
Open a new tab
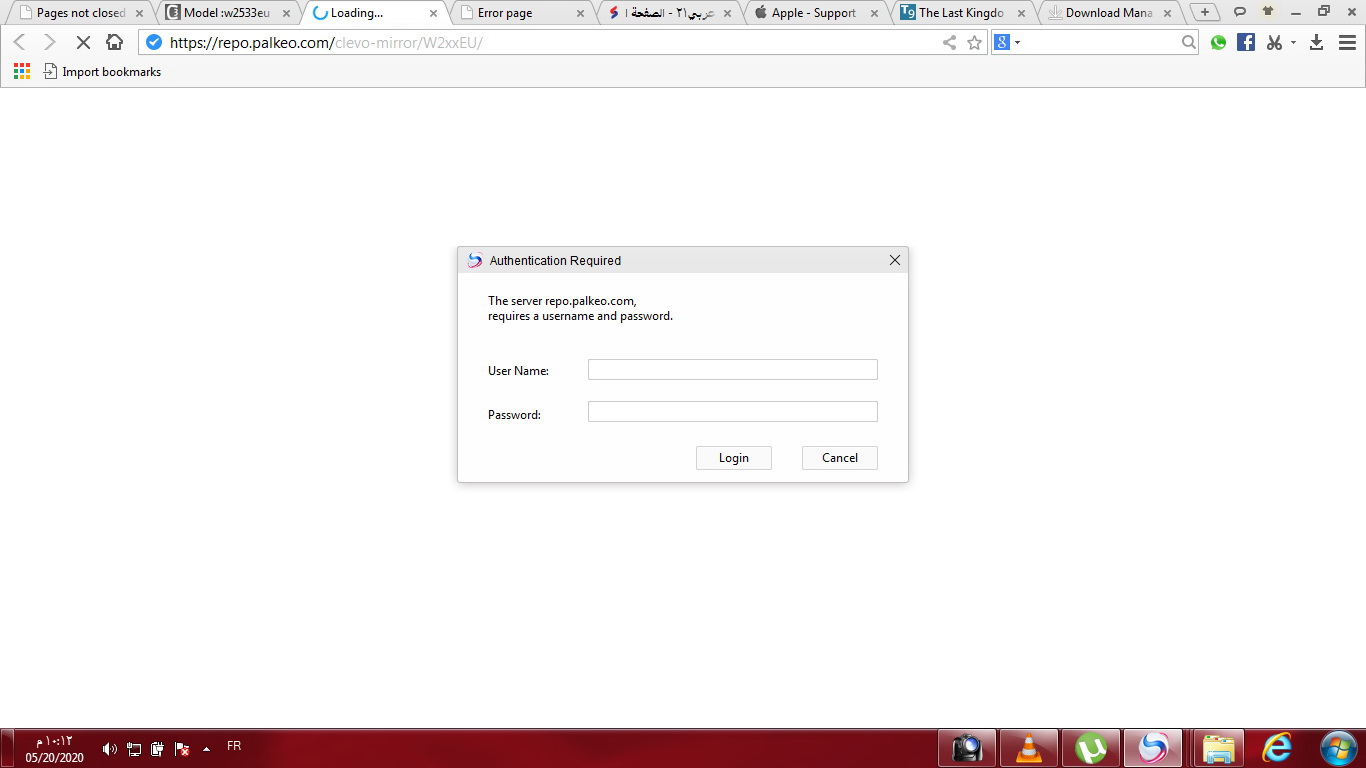coord(1205,13)
